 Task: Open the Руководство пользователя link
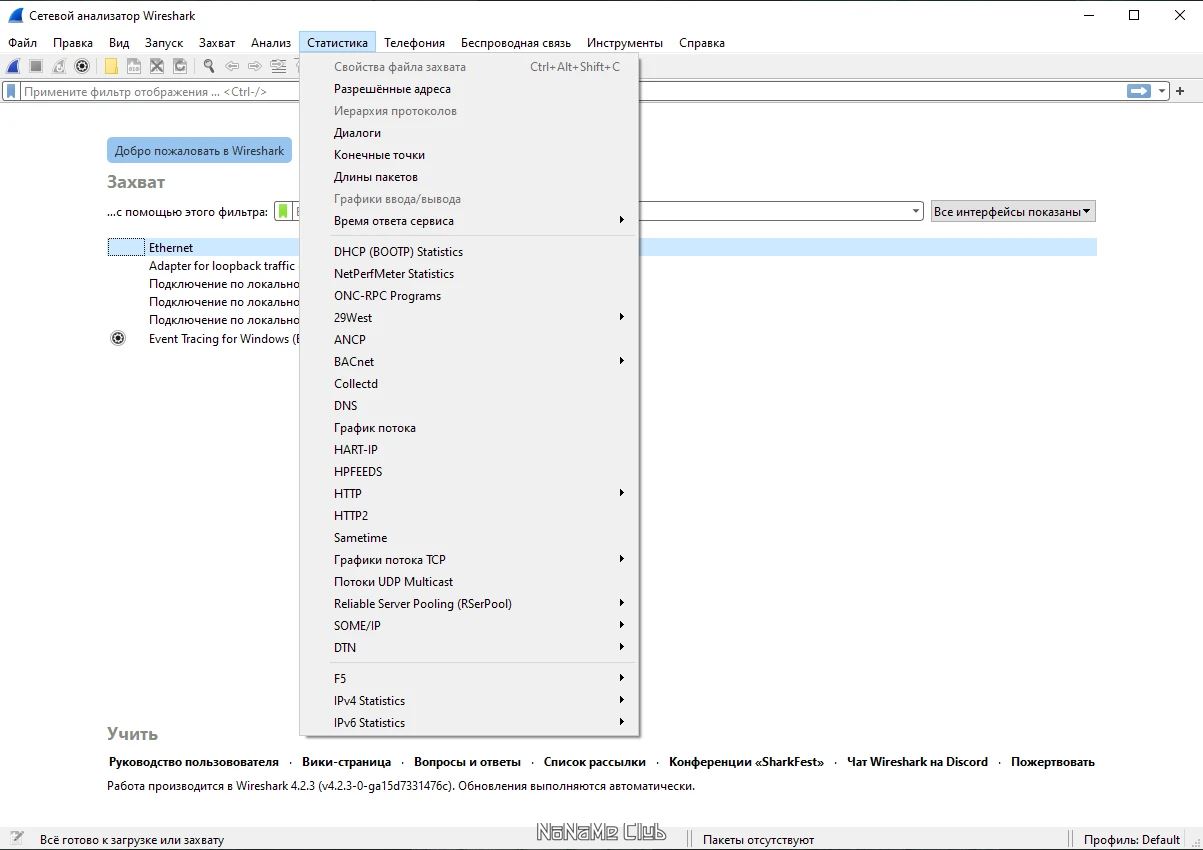click(x=194, y=762)
